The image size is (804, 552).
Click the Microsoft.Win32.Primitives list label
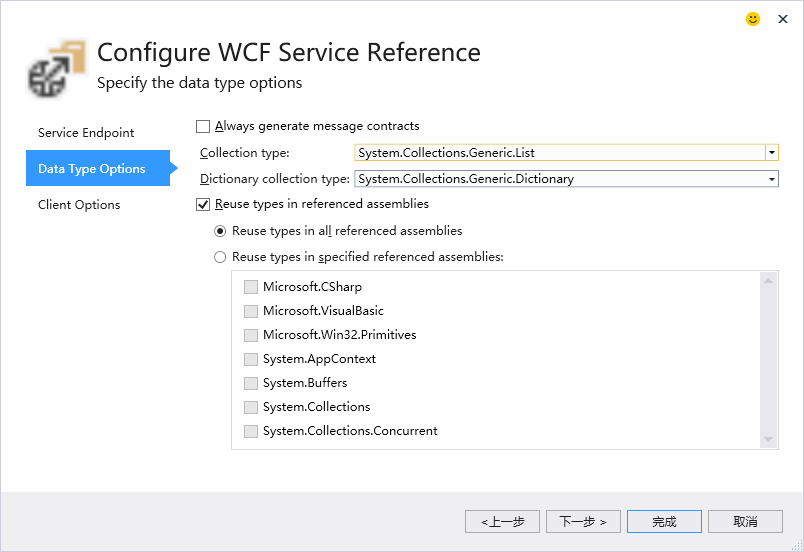click(339, 335)
